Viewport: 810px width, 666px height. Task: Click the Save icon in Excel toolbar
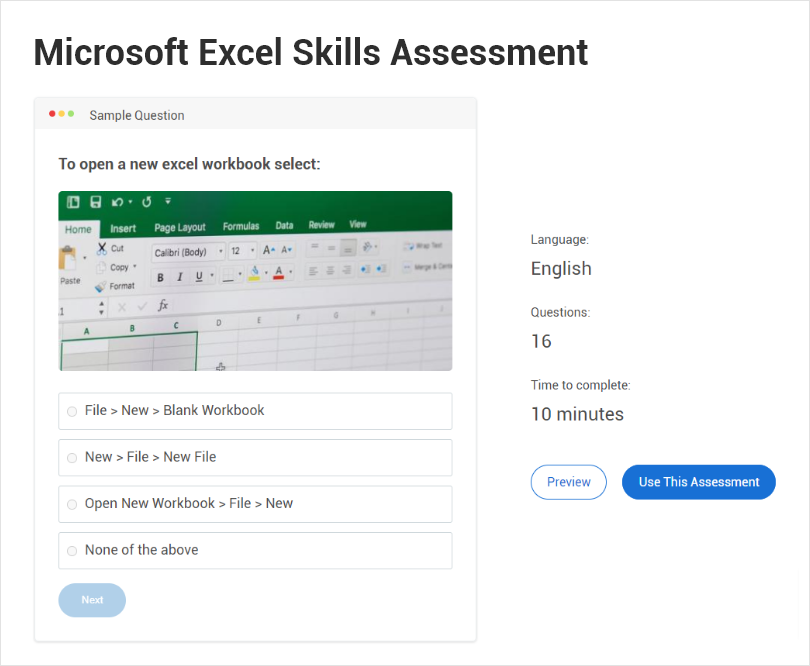tap(95, 202)
